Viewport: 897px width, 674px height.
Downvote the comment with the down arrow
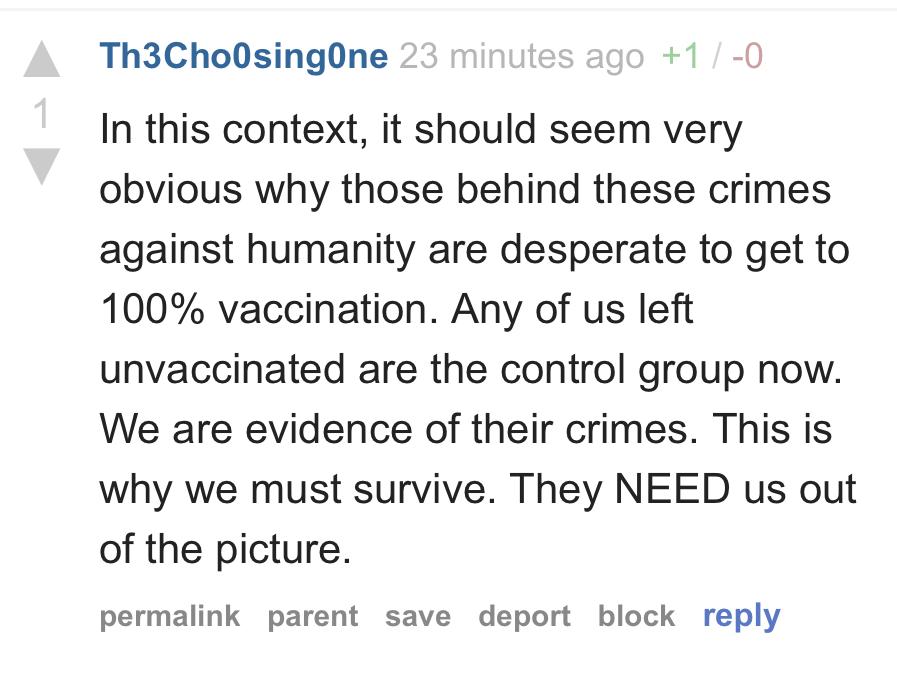42,166
